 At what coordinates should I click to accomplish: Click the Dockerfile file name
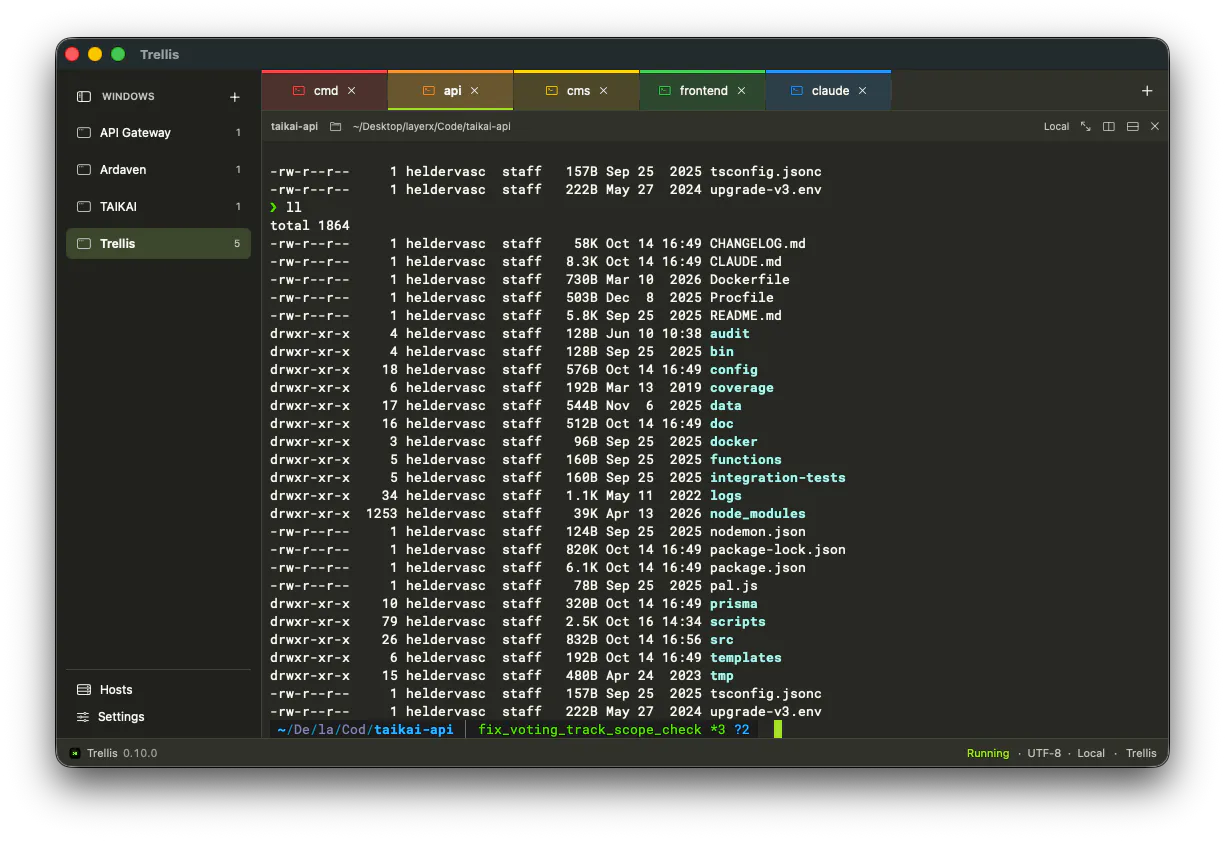click(x=750, y=280)
